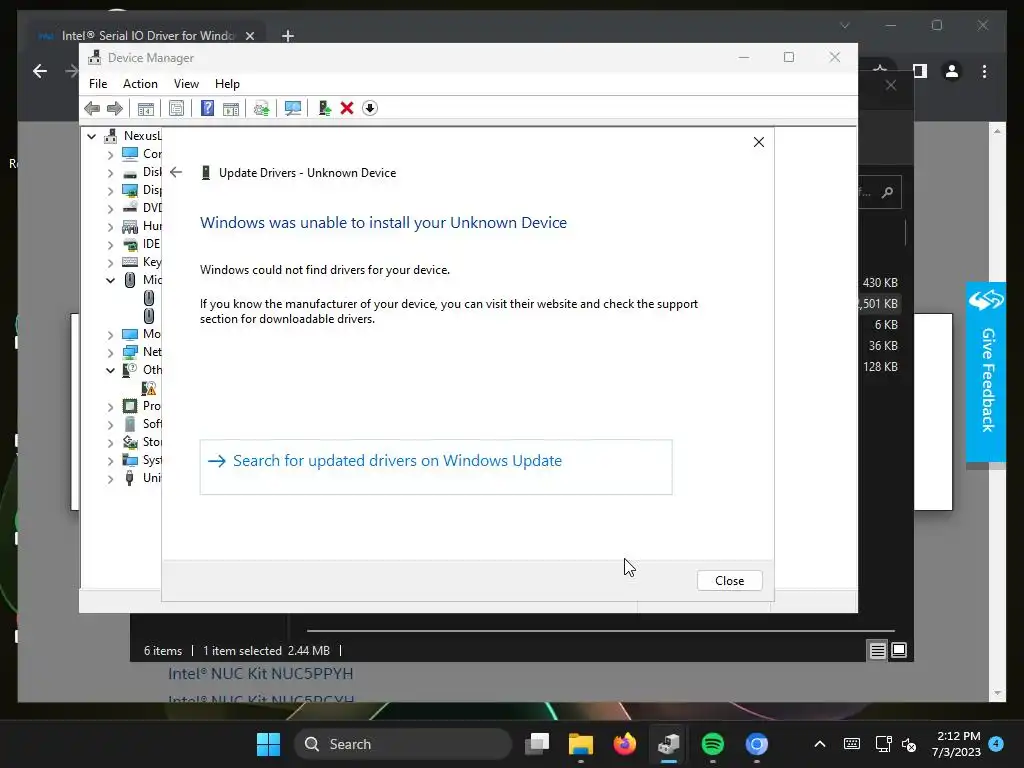
Task: Open the Properties toolbar icon
Action: pyautogui.click(x=176, y=108)
